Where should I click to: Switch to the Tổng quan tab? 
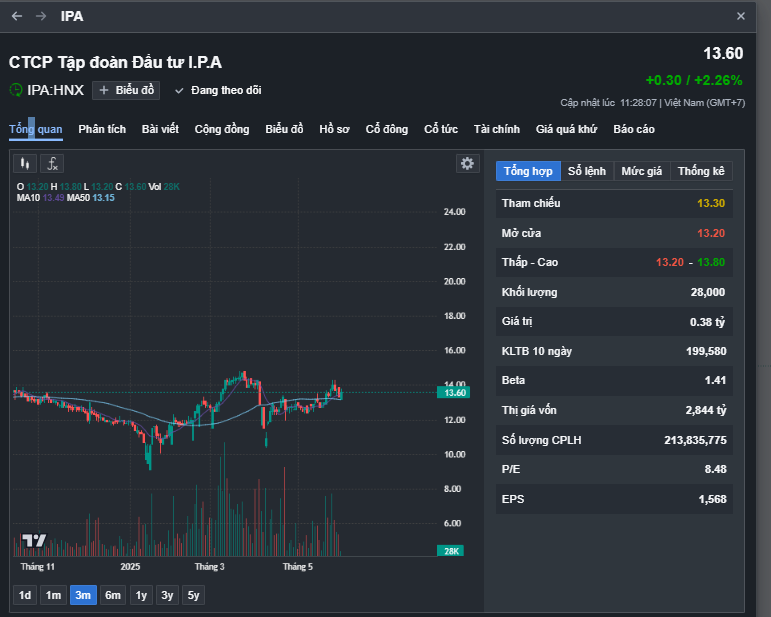tap(35, 129)
